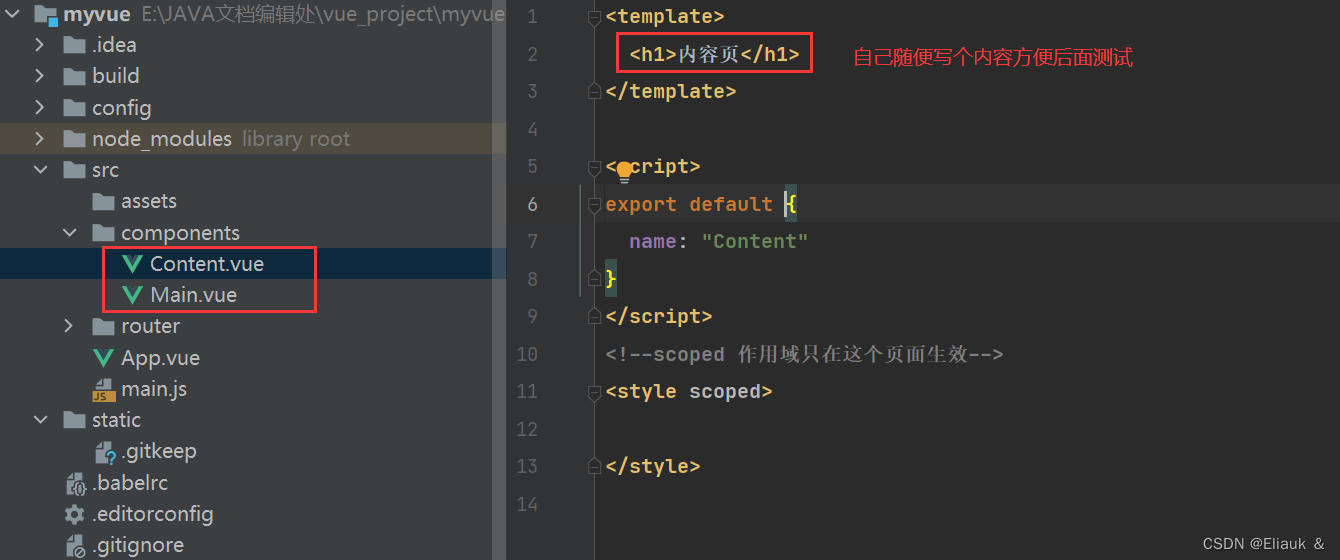Collapse the src folder chevron
Screen dimensions: 1340x560
click(40, 170)
